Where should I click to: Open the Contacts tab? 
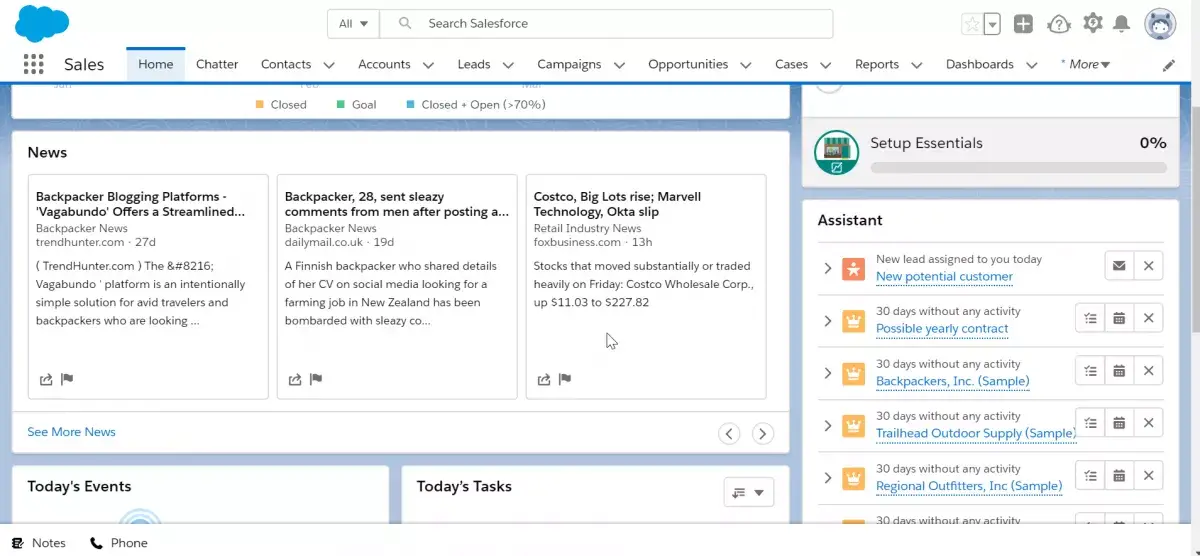[286, 64]
